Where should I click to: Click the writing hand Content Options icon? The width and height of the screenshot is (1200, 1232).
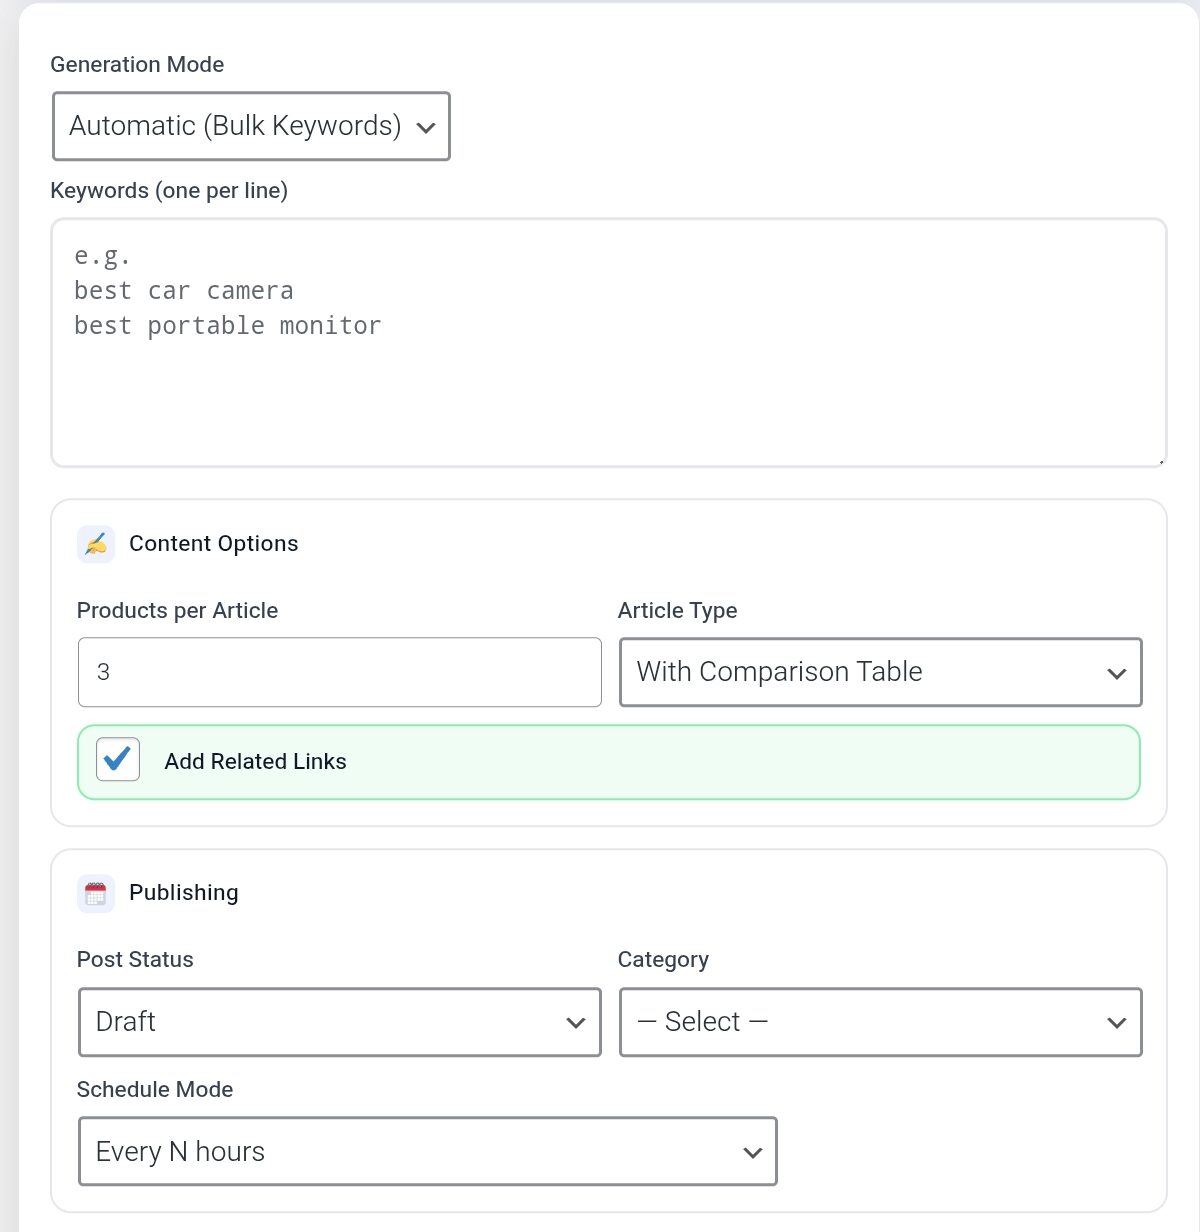[96, 544]
